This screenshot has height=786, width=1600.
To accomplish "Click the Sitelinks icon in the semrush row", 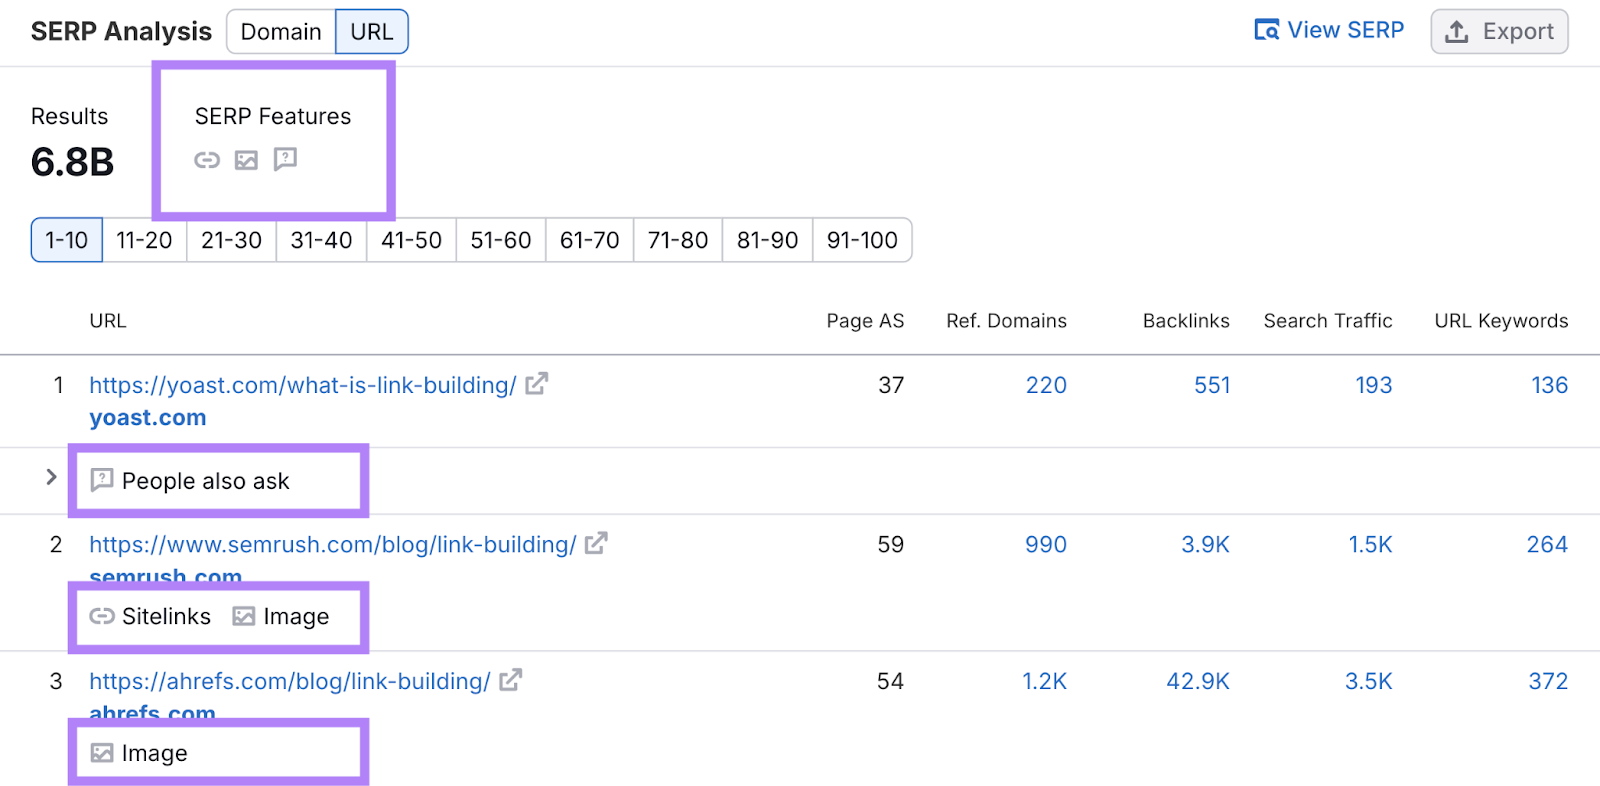I will tap(102, 616).
